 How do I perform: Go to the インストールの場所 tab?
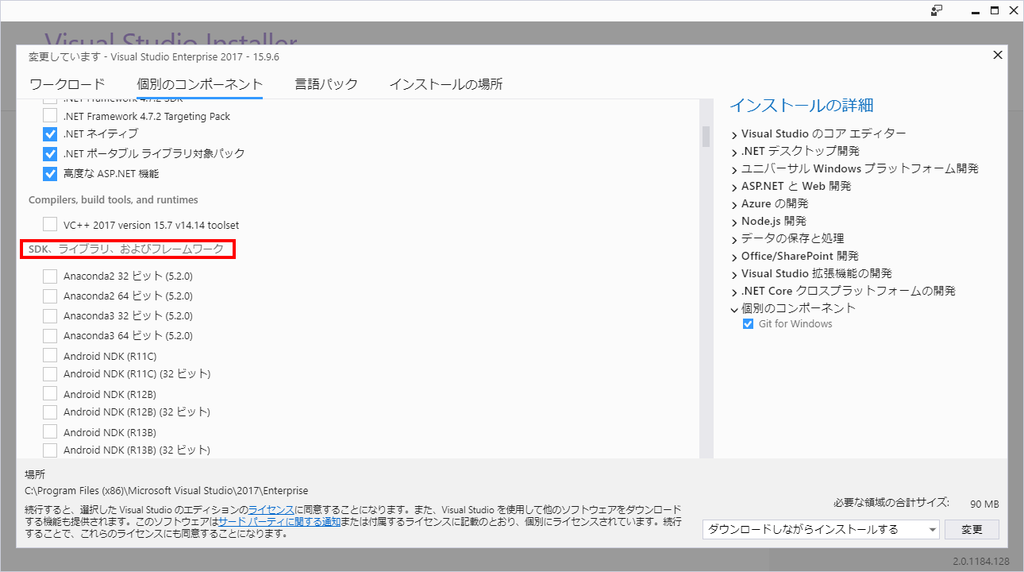446,84
